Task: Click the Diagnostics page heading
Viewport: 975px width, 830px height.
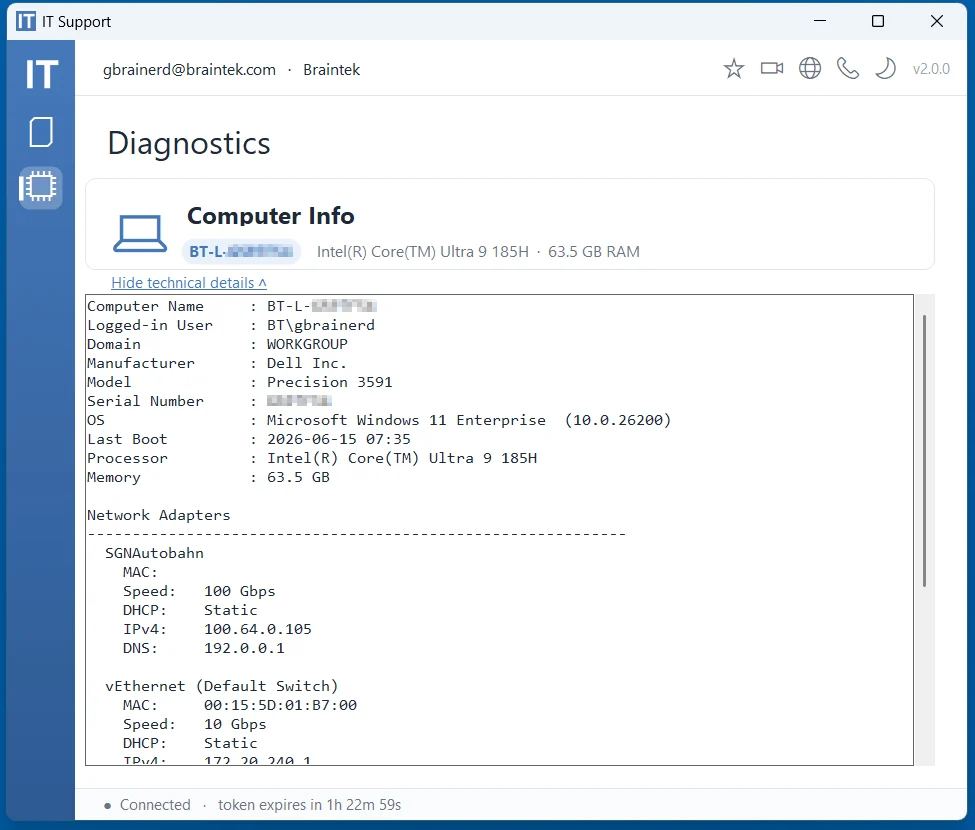Action: point(189,144)
